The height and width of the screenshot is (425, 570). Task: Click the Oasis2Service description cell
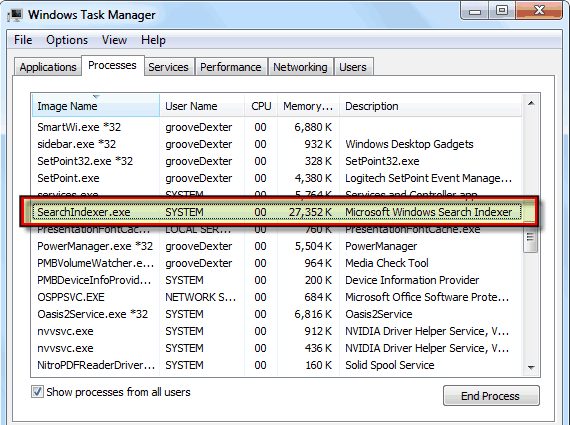pyautogui.click(x=378, y=314)
